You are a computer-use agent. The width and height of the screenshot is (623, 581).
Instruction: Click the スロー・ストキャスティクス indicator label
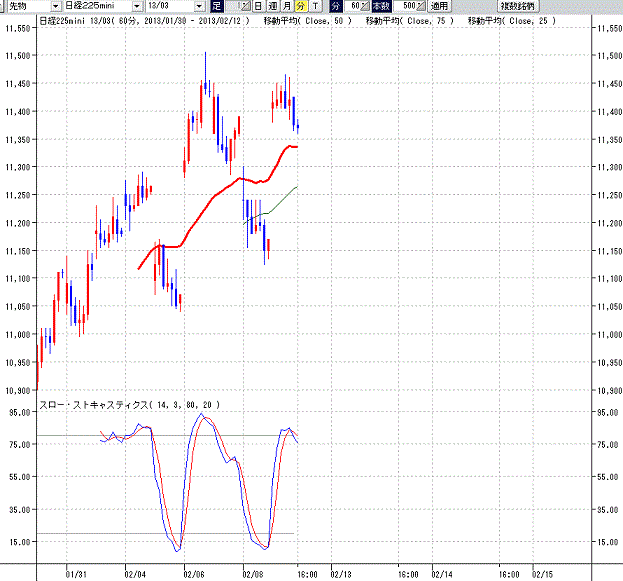tap(129, 405)
